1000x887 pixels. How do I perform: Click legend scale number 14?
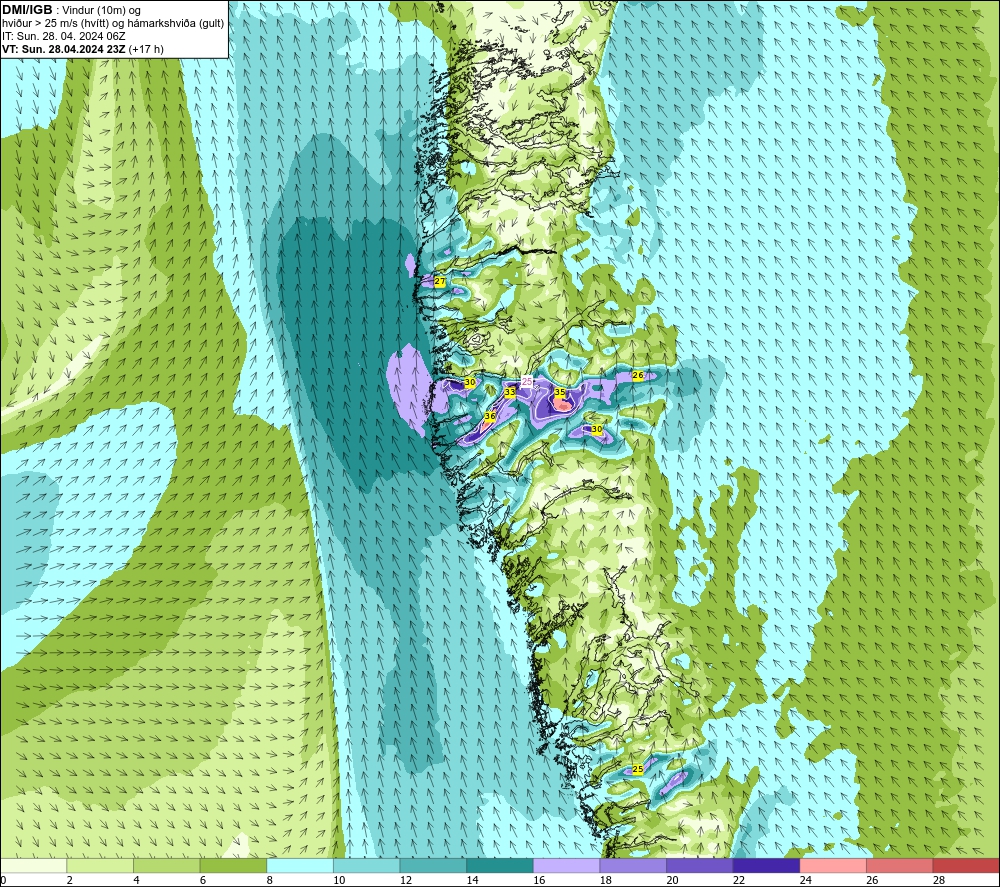(x=473, y=880)
